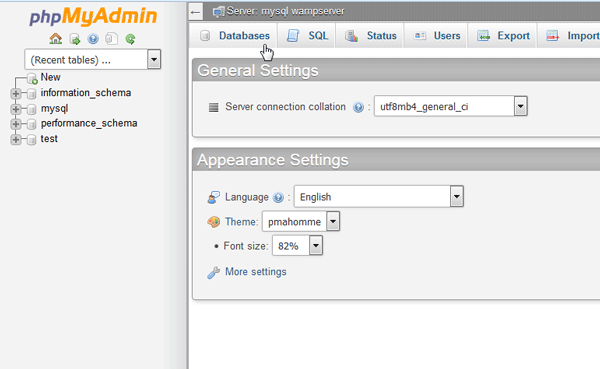The height and width of the screenshot is (369, 600).
Task: Click the Theme link label
Action: (x=241, y=222)
